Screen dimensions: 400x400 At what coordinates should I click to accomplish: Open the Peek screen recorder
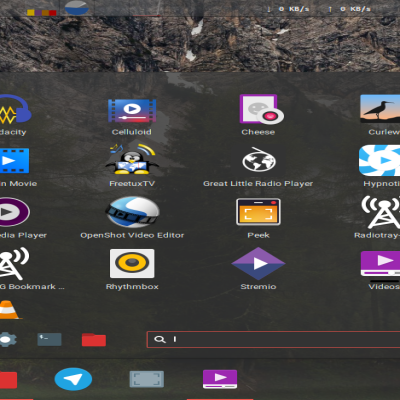(x=258, y=212)
